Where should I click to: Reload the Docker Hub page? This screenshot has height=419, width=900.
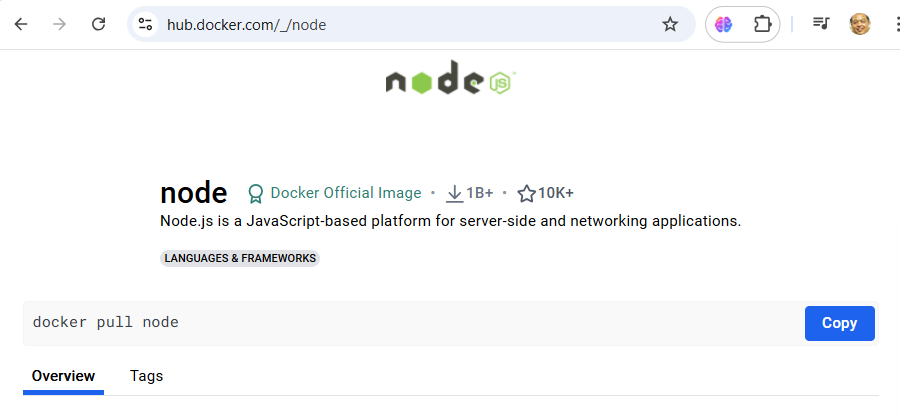pos(99,24)
